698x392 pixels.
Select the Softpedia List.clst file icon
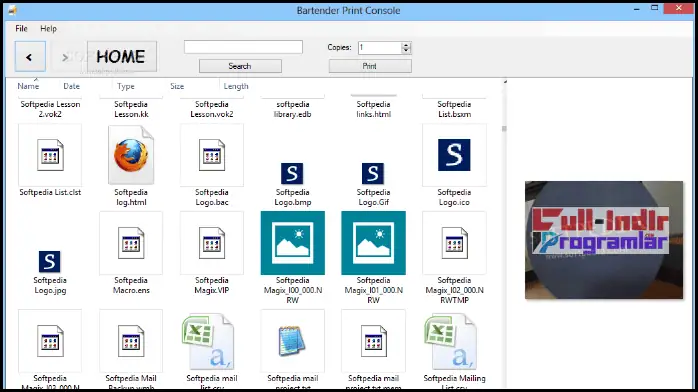click(x=50, y=155)
